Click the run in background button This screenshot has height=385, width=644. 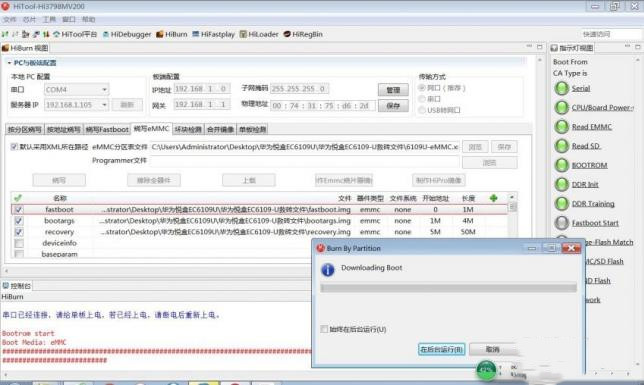(442, 349)
